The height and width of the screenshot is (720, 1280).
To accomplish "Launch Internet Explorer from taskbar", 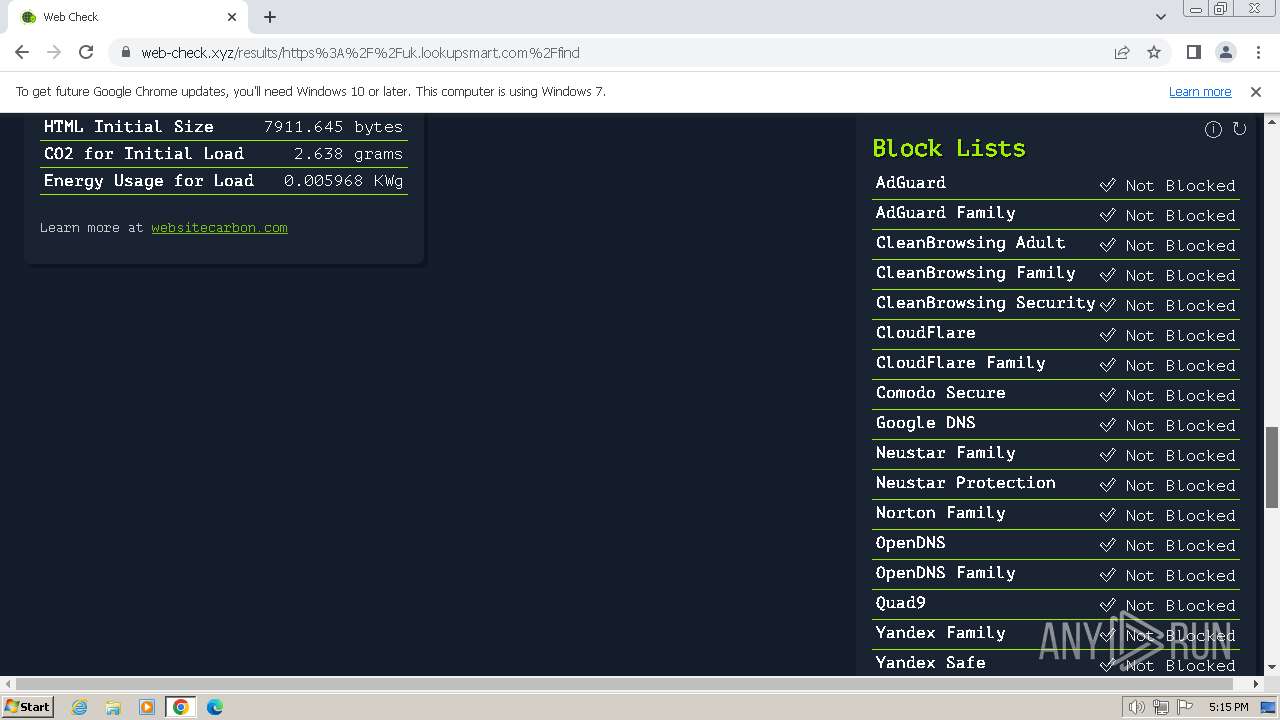I will pos(79,707).
